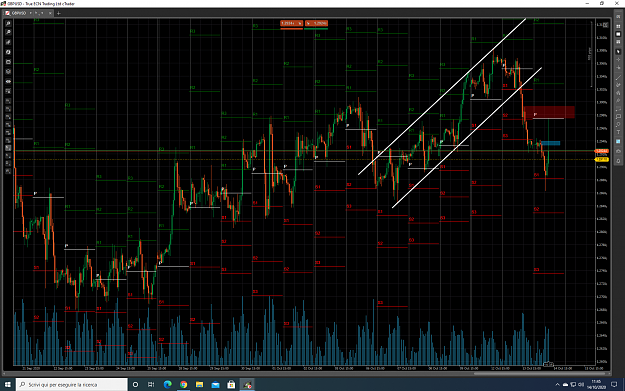Select the trend line drawing tool
Viewport: 625px width, 391px height.
(618, 77)
